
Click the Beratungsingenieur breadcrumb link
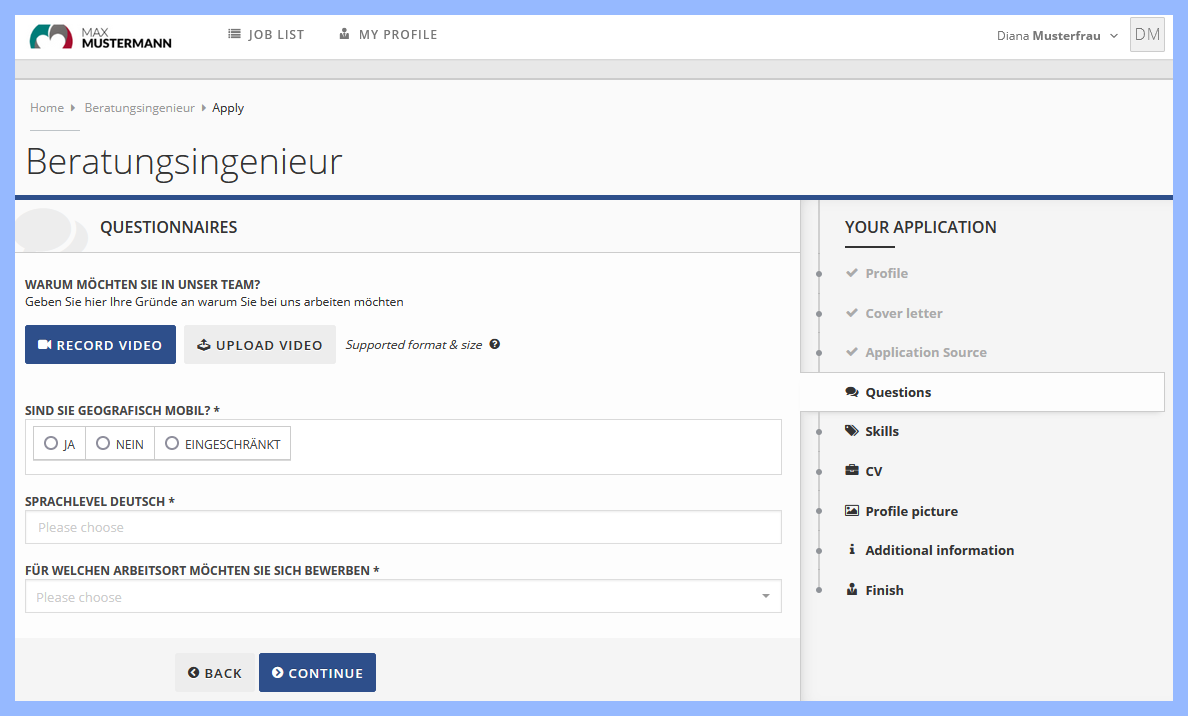click(139, 108)
